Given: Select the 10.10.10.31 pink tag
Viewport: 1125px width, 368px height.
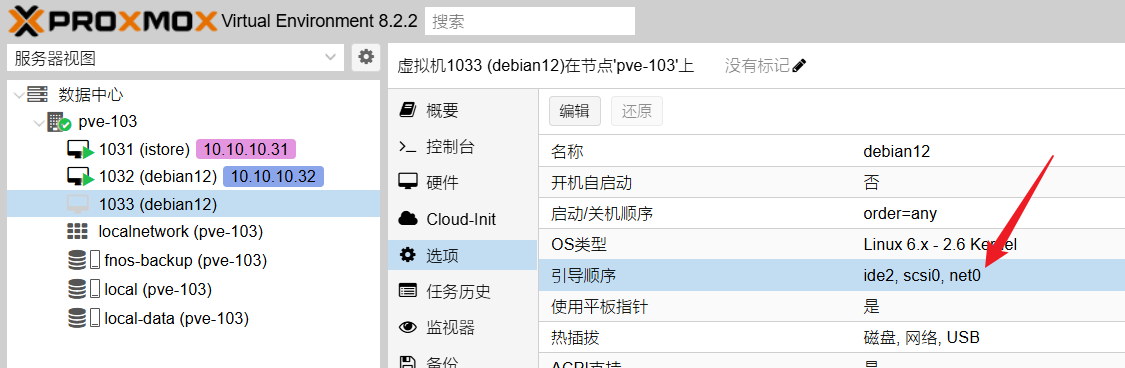Looking at the screenshot, I should [246, 149].
